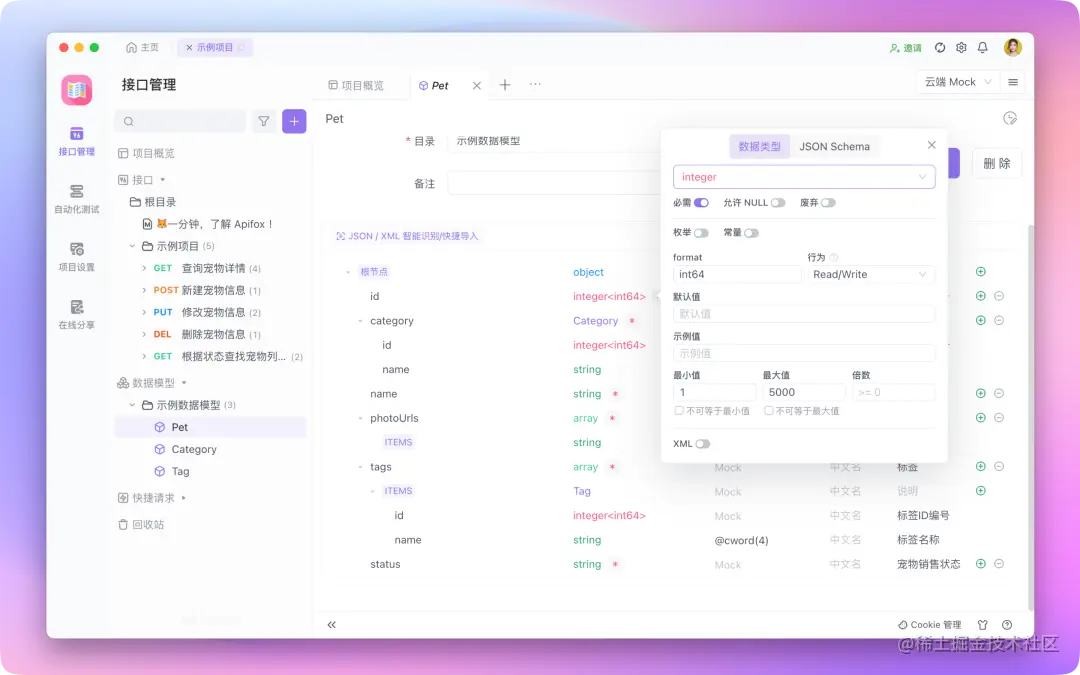
Task: Open the 项目概览 tab
Action: point(361,84)
